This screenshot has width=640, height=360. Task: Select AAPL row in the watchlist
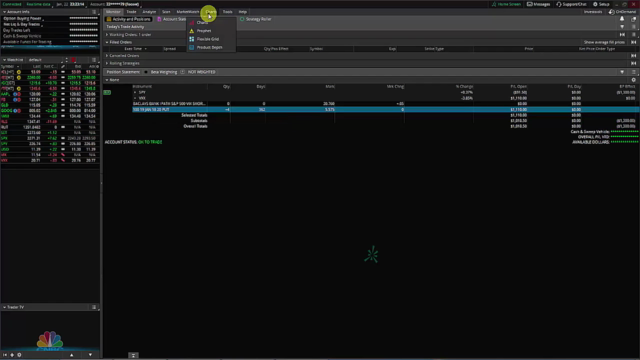[50, 94]
